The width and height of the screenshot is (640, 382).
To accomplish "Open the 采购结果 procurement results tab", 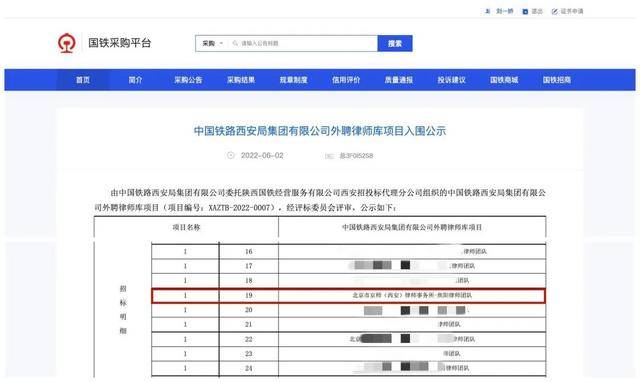I will coord(241,80).
